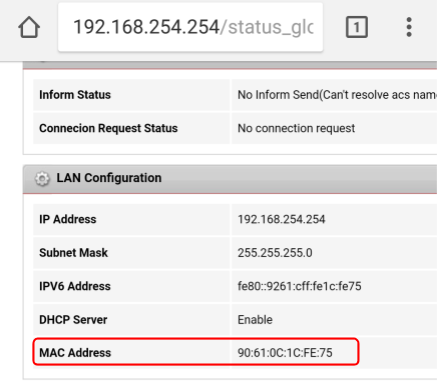437x382 pixels.
Task: Click the 255.255.255.0 subnet value
Action: point(275,253)
